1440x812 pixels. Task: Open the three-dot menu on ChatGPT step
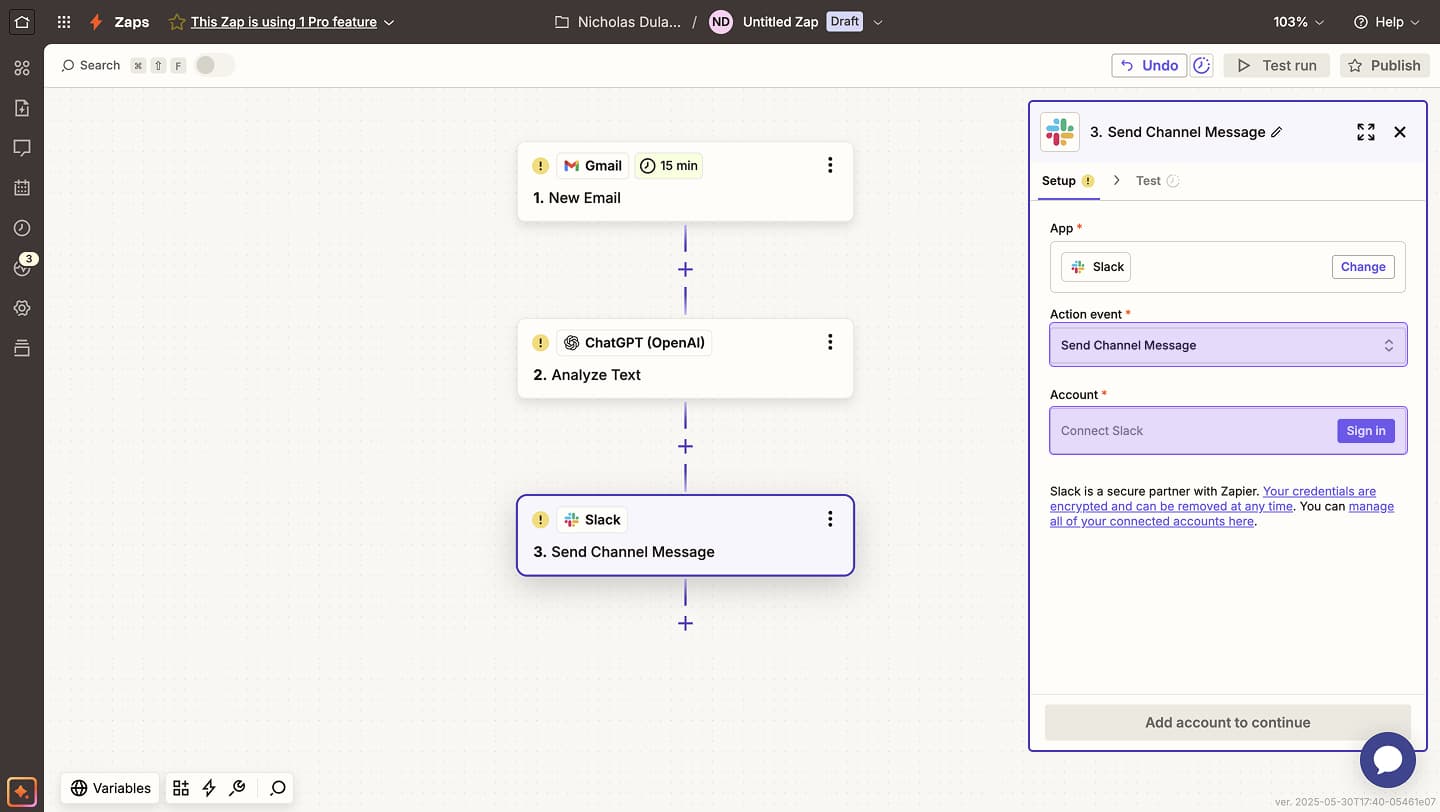(x=830, y=342)
